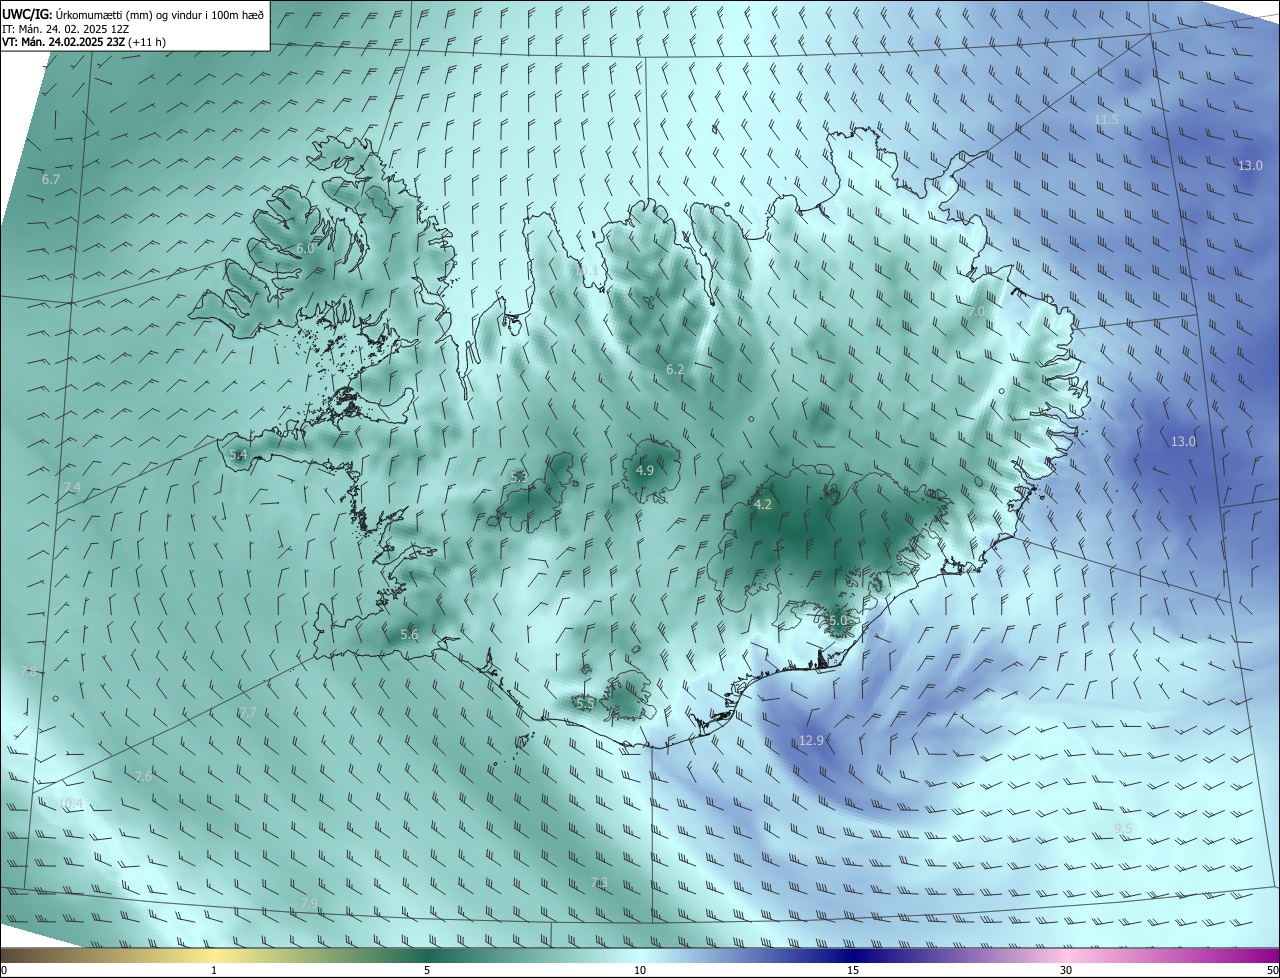This screenshot has width=1280, height=978.
Task: Click the 10.1 value label
Action: click(585, 270)
